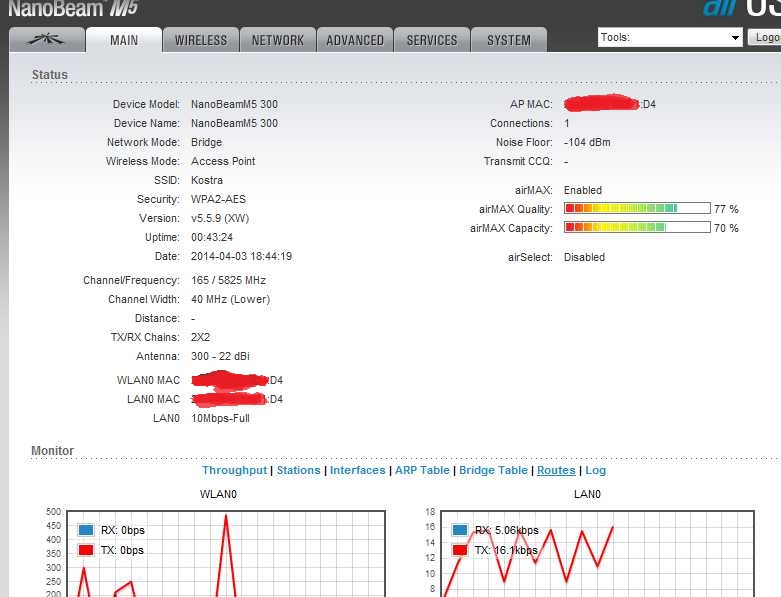This screenshot has height=597, width=781.
Task: Select the Network Mode value Bridge
Action: 206,142
